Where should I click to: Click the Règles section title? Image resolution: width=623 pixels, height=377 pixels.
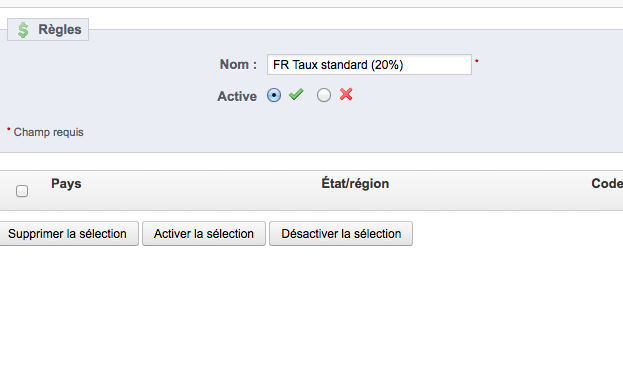tap(60, 29)
